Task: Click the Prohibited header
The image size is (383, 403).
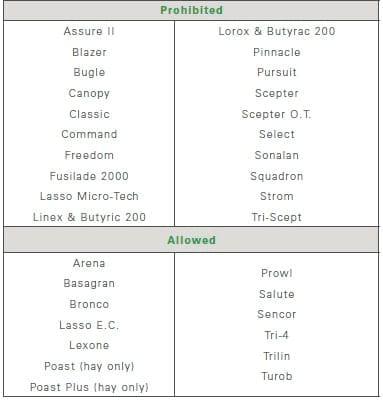Action: [x=191, y=10]
